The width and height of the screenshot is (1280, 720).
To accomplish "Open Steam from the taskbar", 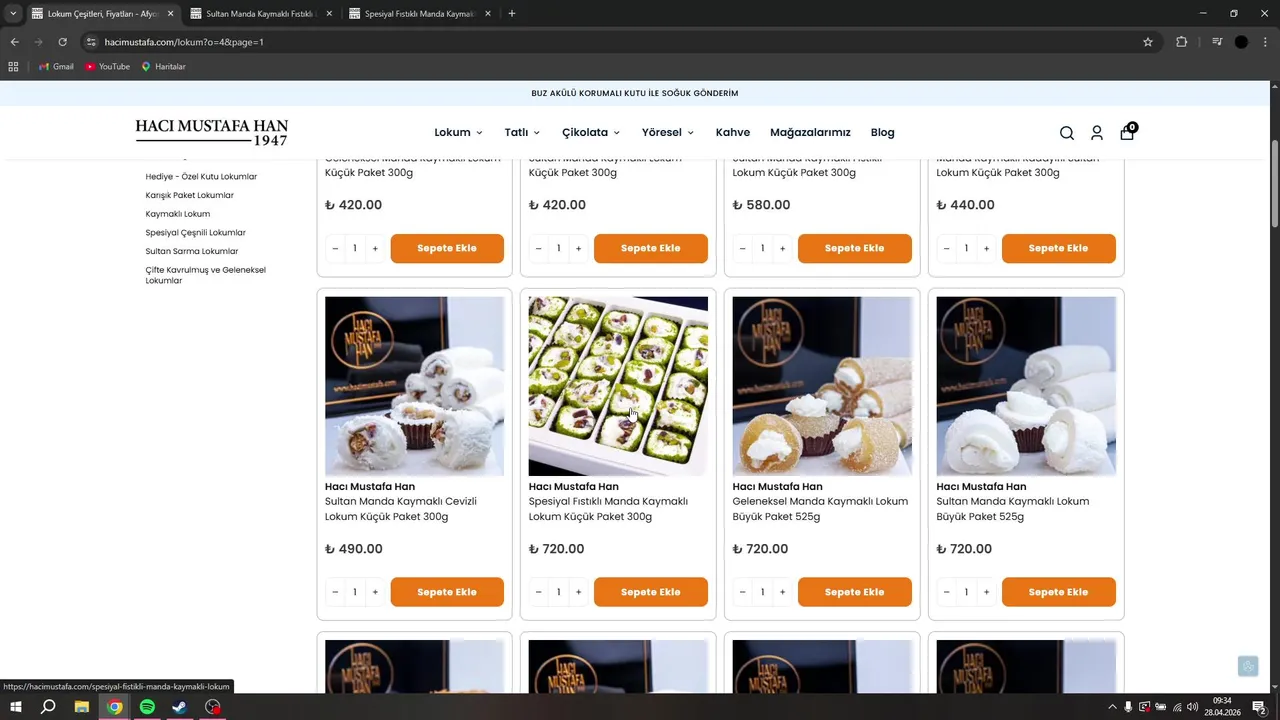I will (180, 707).
